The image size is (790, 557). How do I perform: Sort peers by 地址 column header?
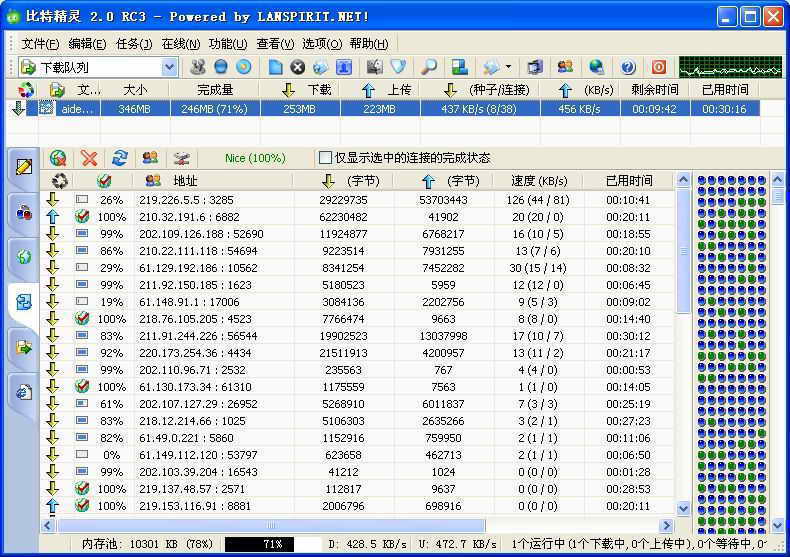coord(185,181)
